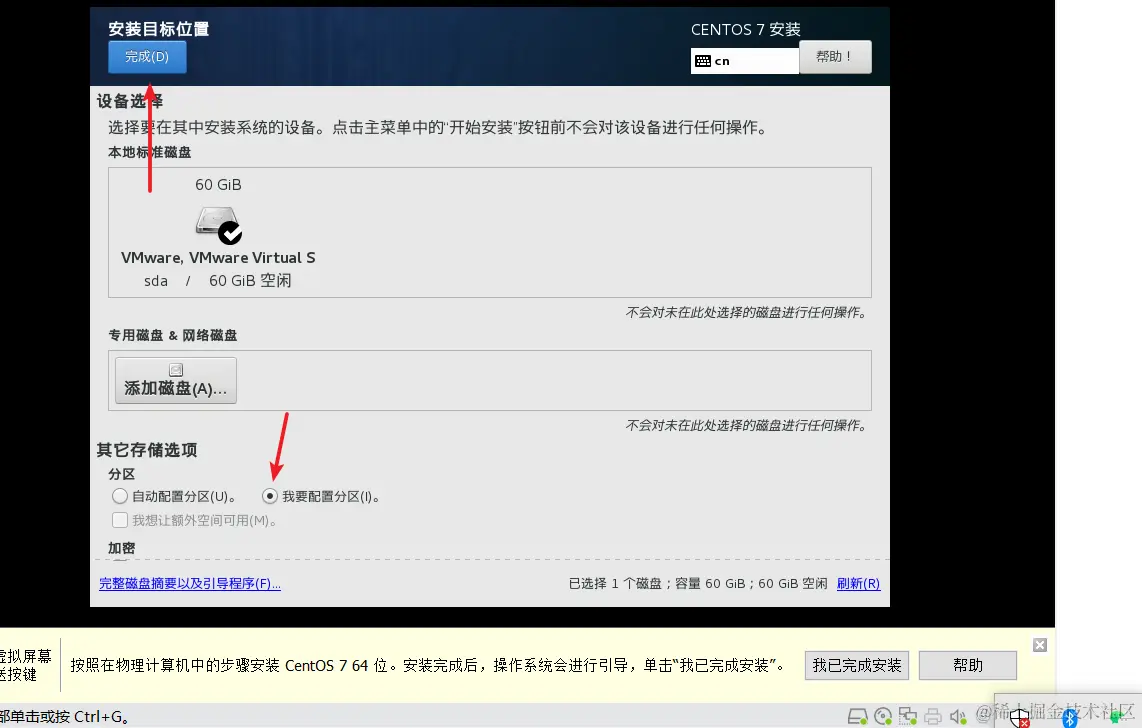Click the sda / 60 GiB 空闲 text
The width and height of the screenshot is (1142, 728).
[x=217, y=281]
